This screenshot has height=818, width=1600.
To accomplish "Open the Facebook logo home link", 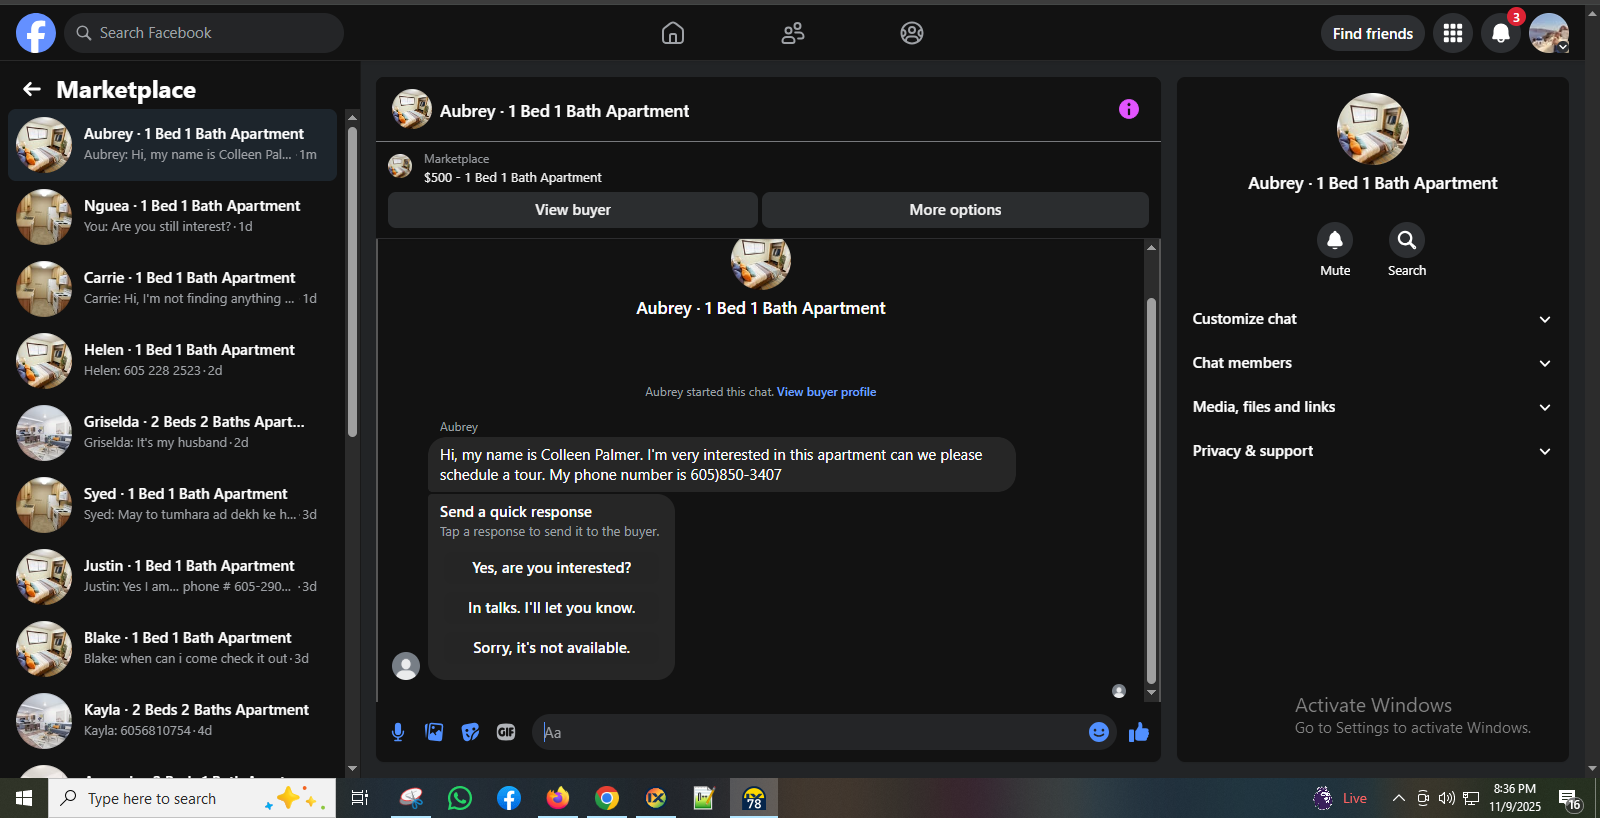I will [36, 33].
